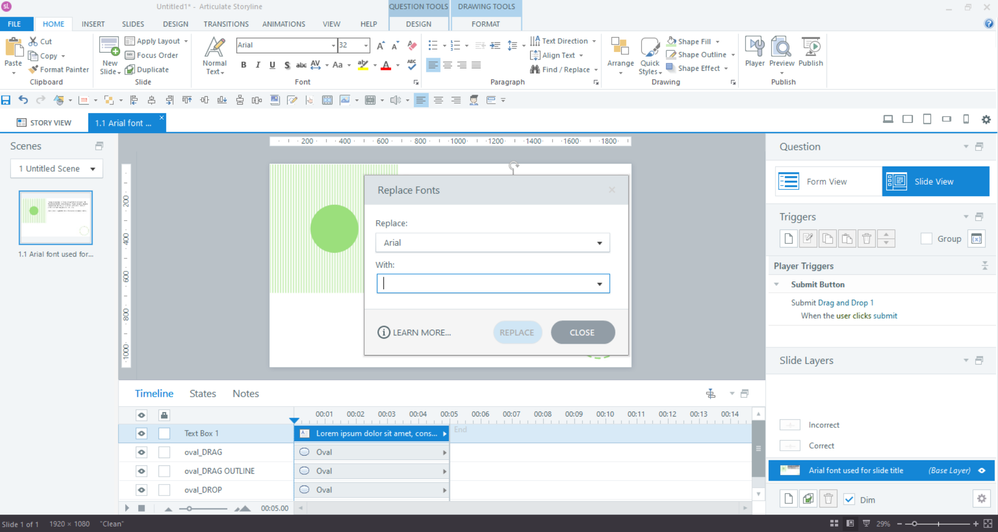Viewport: 998px width, 532px height.
Task: Expand the With font dropdown
Action: coord(600,284)
